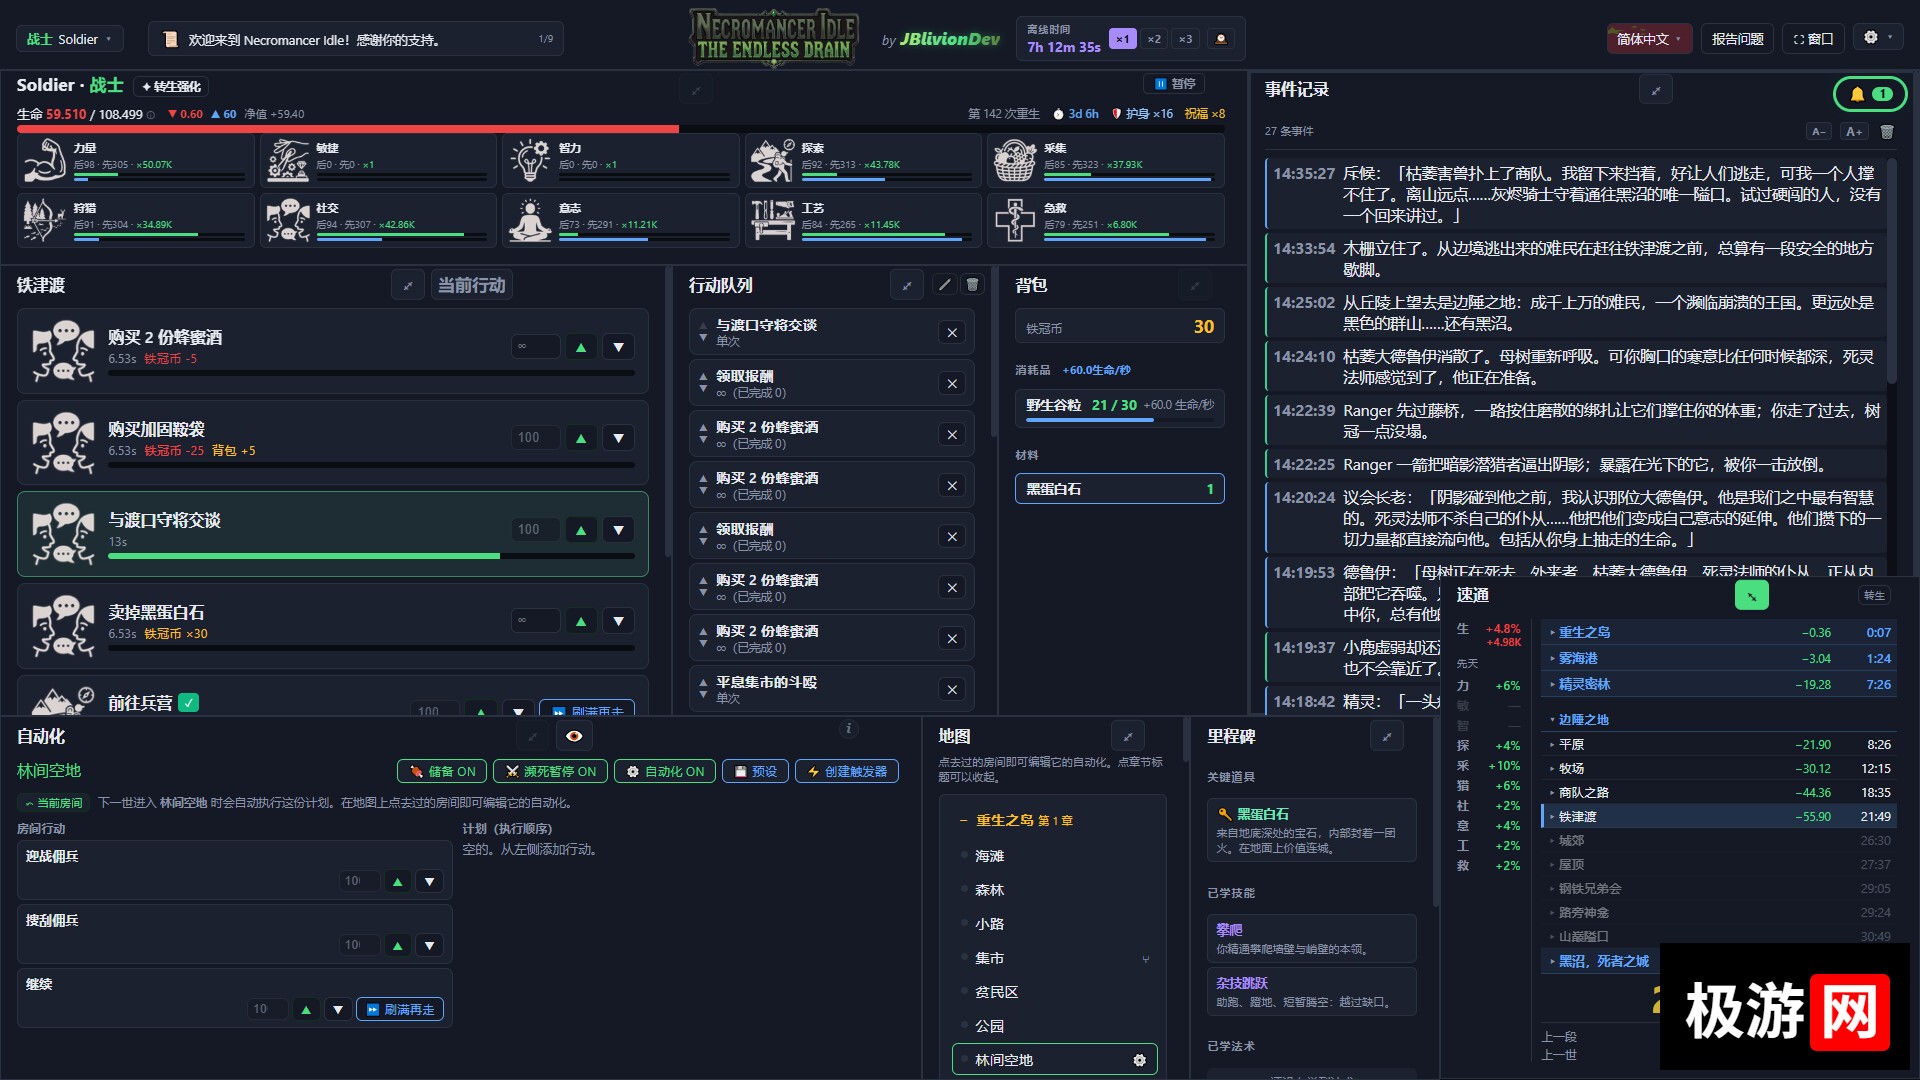Delete event log with trash icon
This screenshot has width=1920, height=1080.
(x=1887, y=131)
